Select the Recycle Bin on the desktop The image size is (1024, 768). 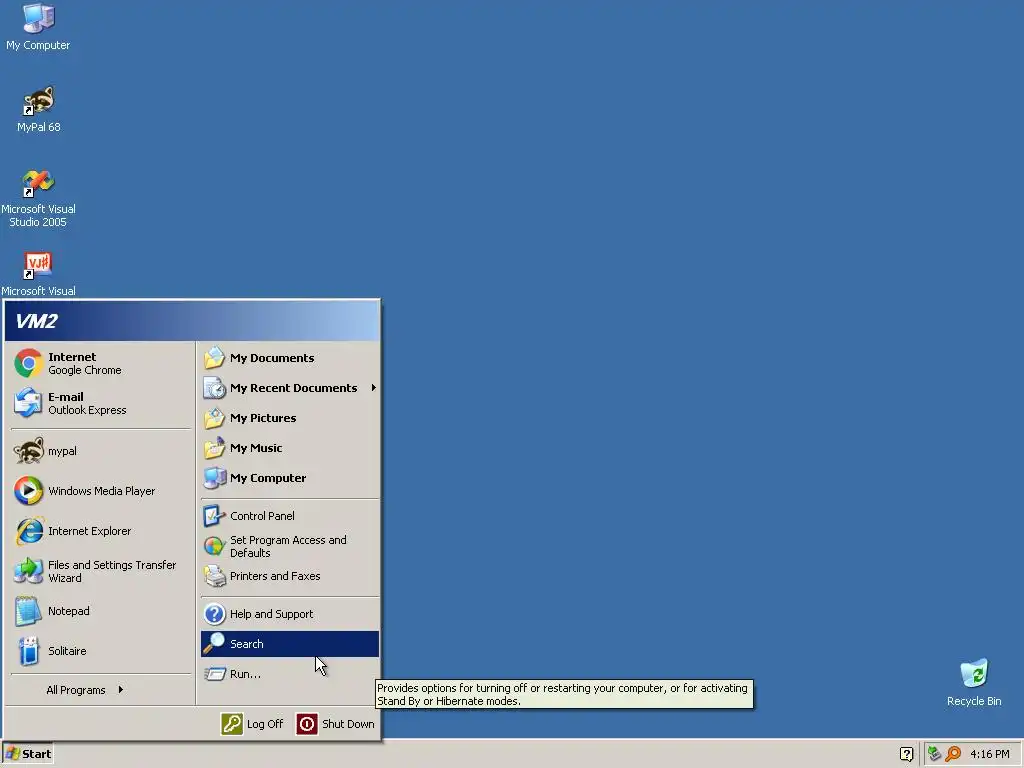[x=974, y=682]
